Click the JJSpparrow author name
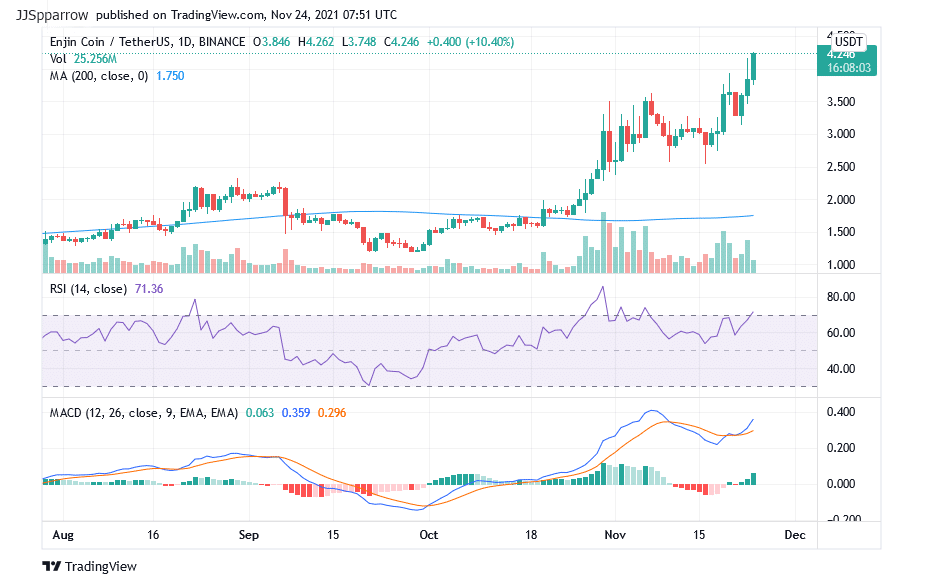Screen dimensions: 929x584 (52, 15)
